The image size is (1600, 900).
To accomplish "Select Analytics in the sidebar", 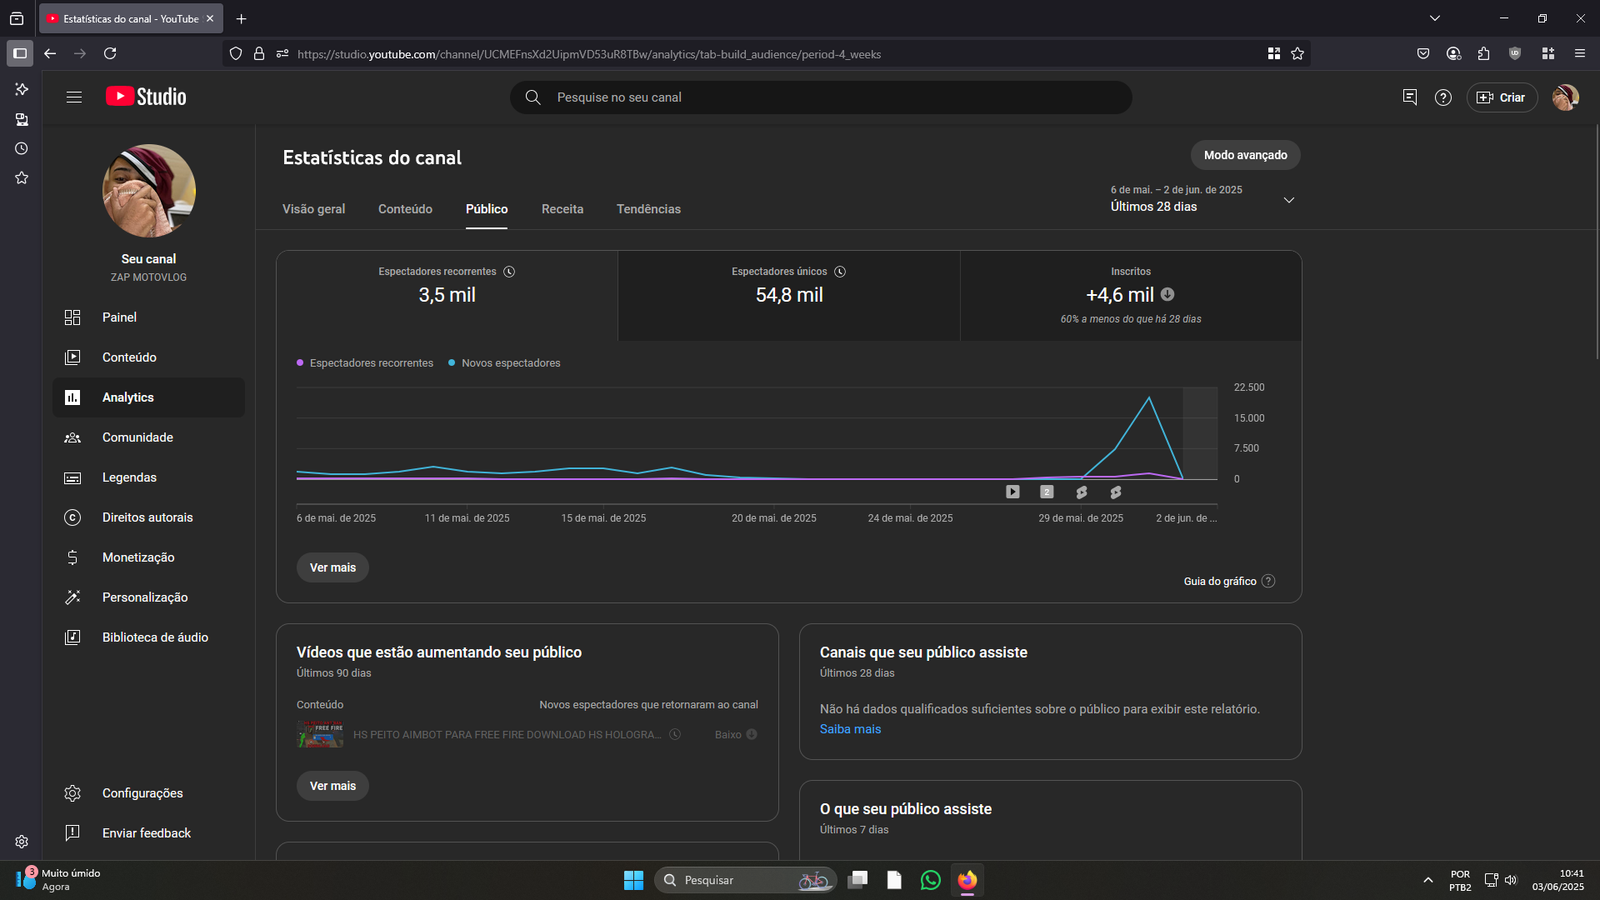I will coord(148,397).
